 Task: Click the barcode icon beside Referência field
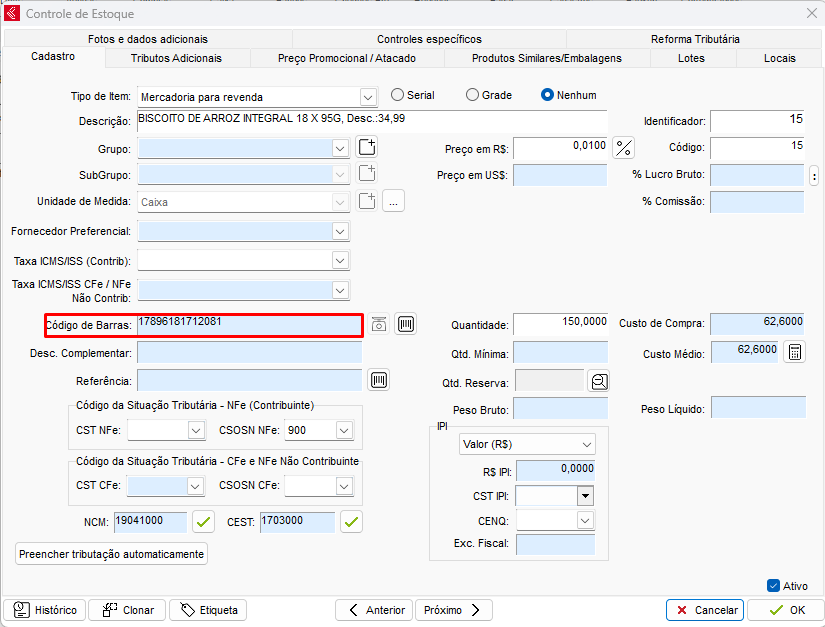379,380
